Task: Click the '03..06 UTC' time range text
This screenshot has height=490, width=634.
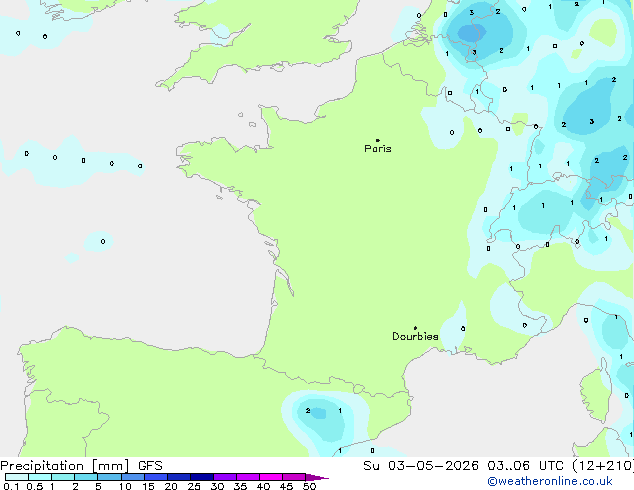Action: coord(525,466)
